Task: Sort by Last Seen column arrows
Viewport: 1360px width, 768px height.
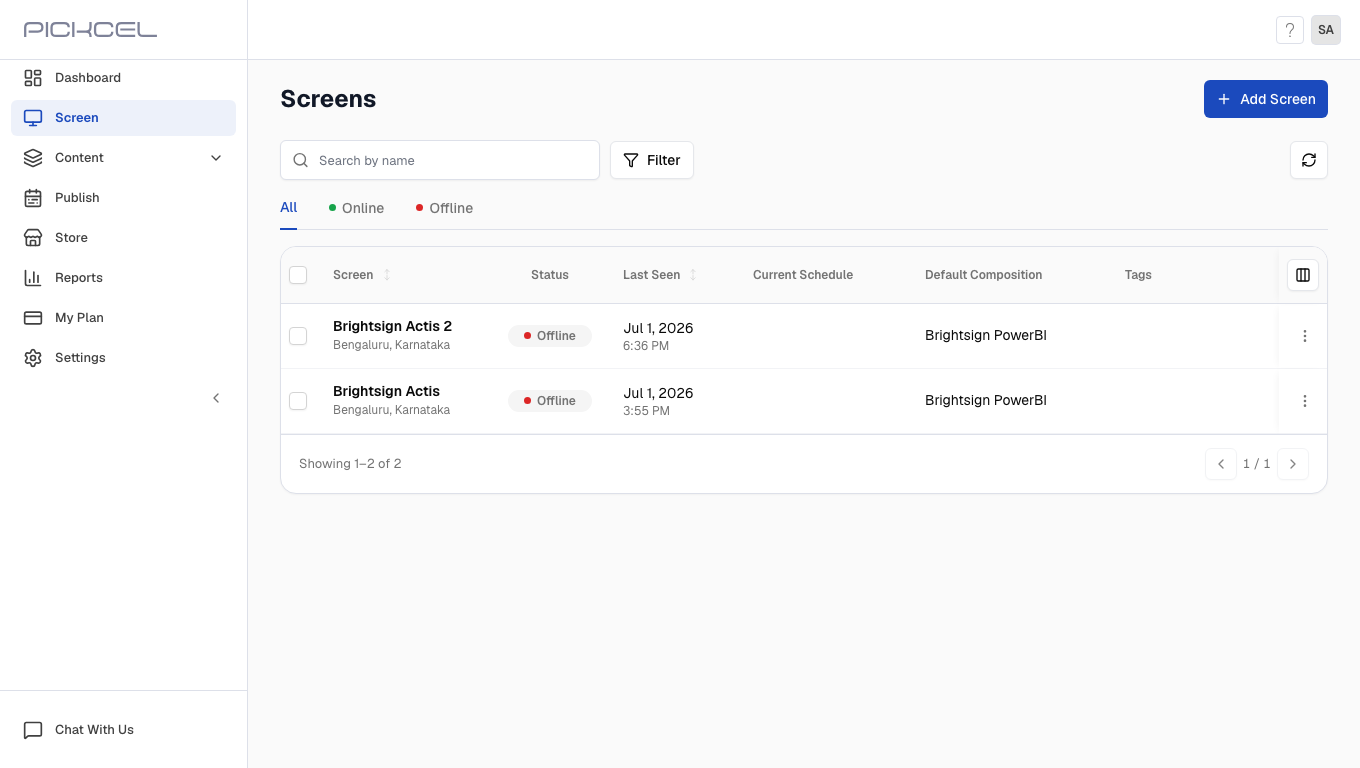Action: [693, 275]
